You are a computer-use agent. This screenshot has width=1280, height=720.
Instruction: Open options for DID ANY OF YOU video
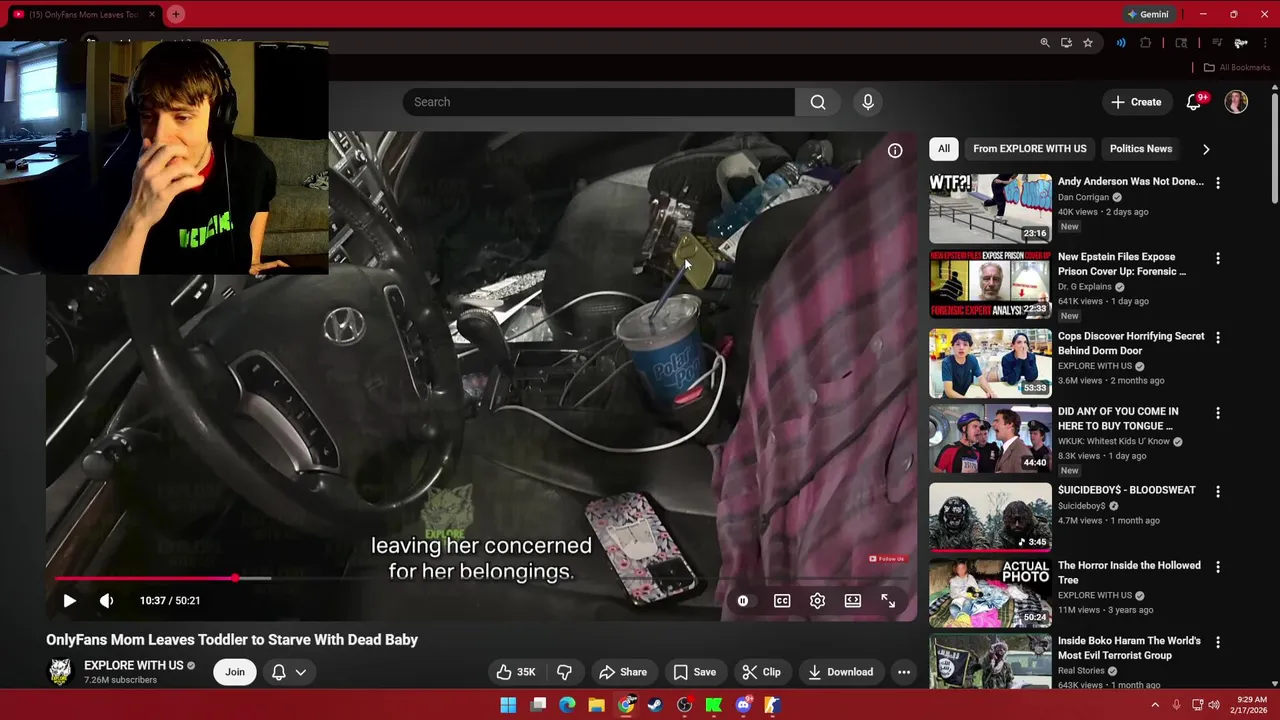tap(1218, 413)
